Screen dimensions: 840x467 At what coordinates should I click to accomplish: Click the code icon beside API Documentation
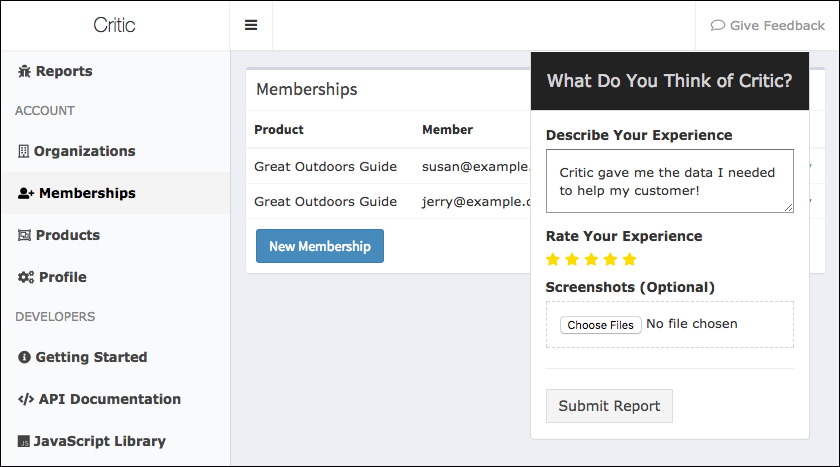26,399
